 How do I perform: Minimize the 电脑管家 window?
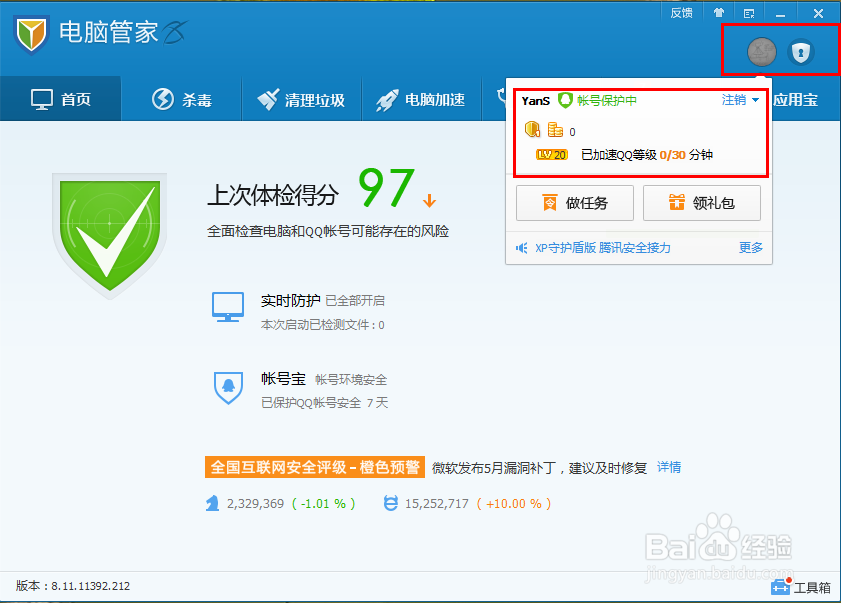coord(780,14)
